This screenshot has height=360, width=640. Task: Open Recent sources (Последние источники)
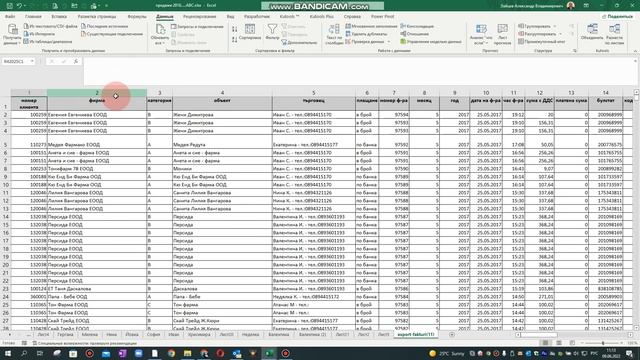(104, 26)
